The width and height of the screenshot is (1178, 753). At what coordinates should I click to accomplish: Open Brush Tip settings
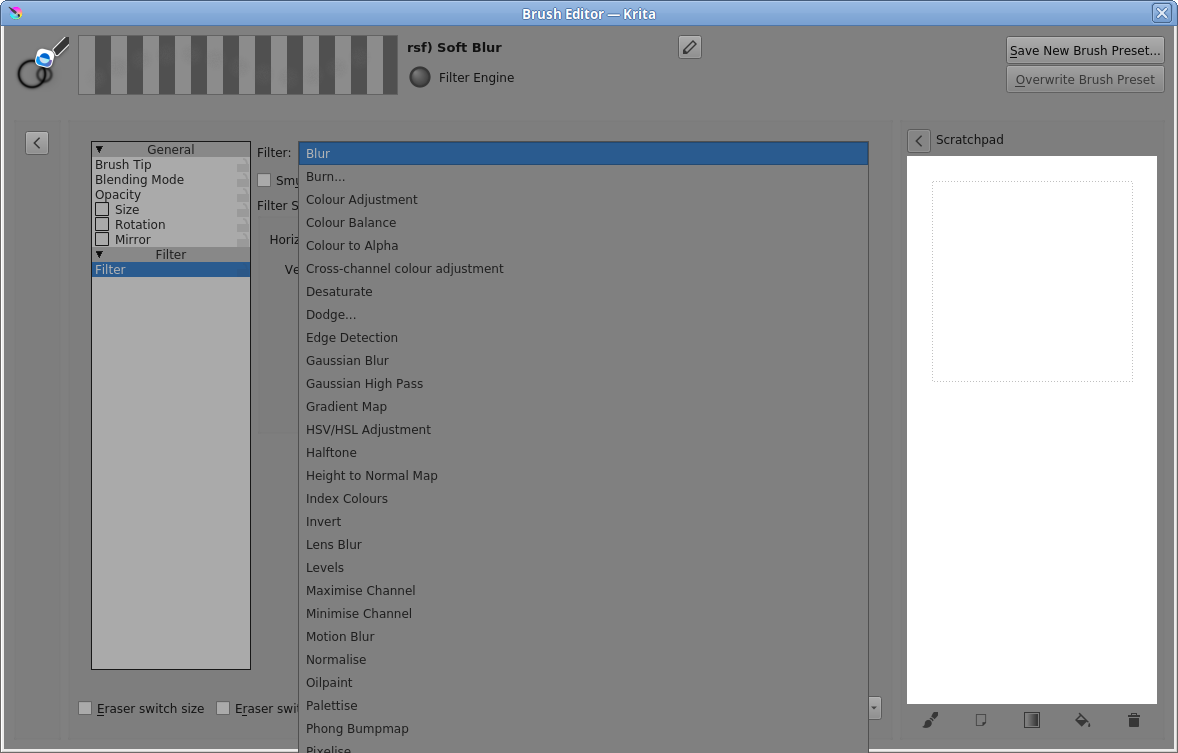pyautogui.click(x=171, y=165)
